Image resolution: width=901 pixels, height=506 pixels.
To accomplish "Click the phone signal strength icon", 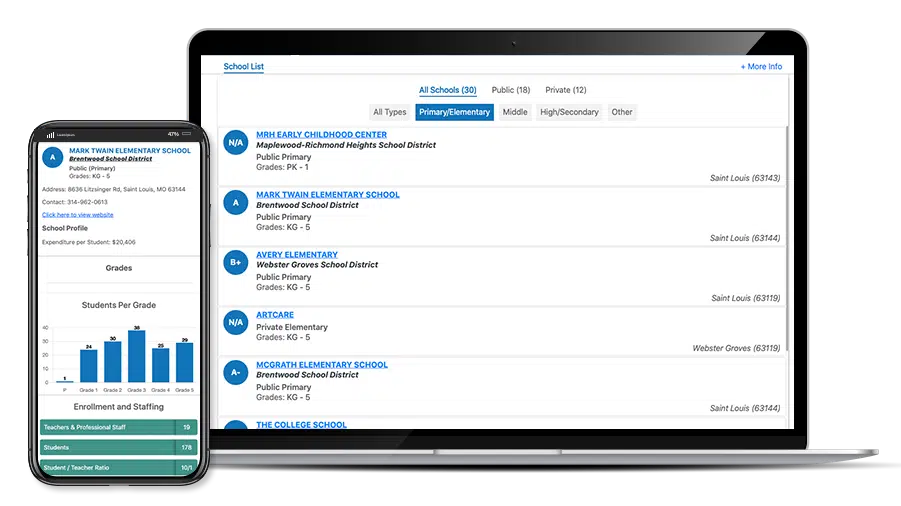I will pyautogui.click(x=51, y=135).
